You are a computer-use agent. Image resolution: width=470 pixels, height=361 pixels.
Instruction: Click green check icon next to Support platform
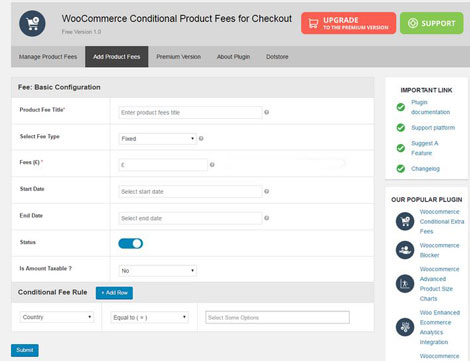(x=401, y=128)
